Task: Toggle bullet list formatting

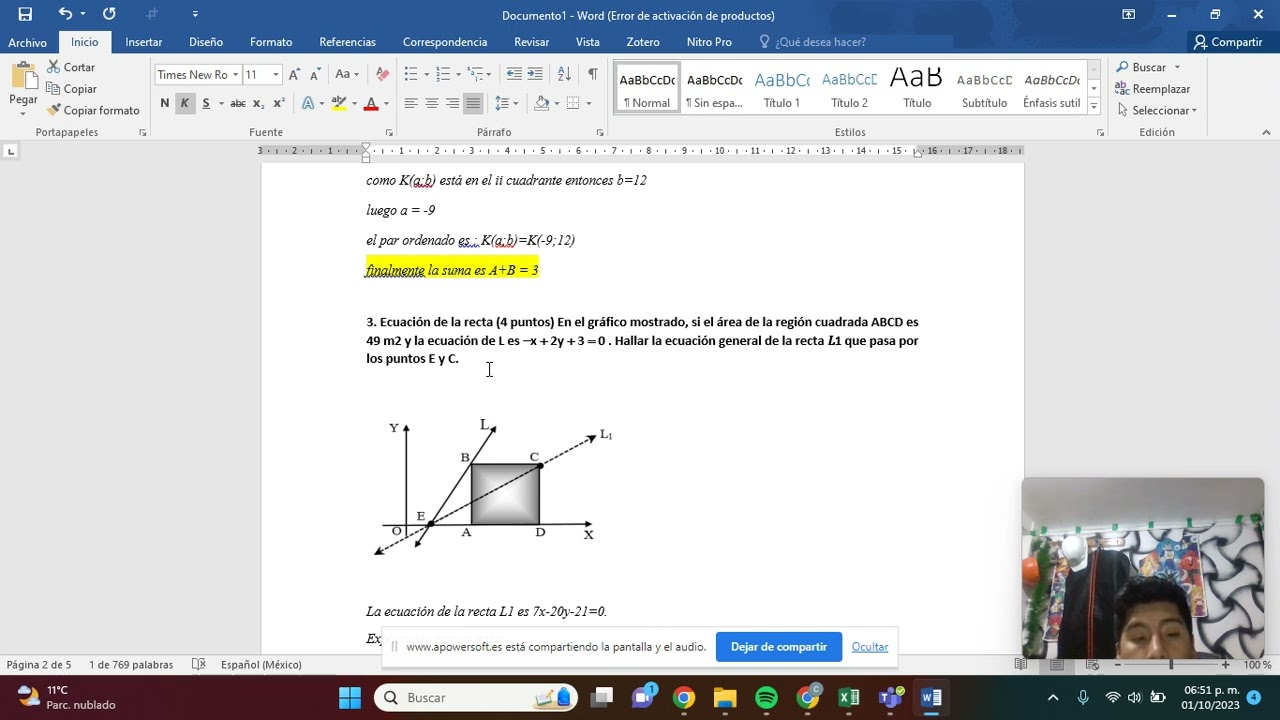Action: pos(410,74)
